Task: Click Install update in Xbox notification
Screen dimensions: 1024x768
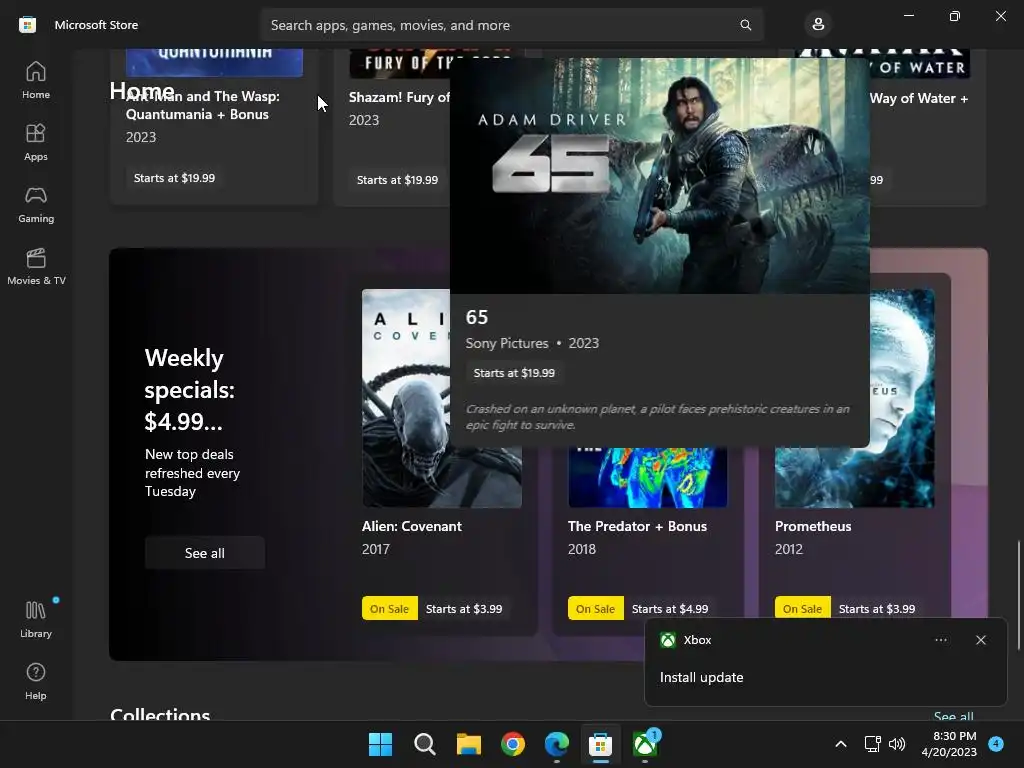Action: [701, 677]
